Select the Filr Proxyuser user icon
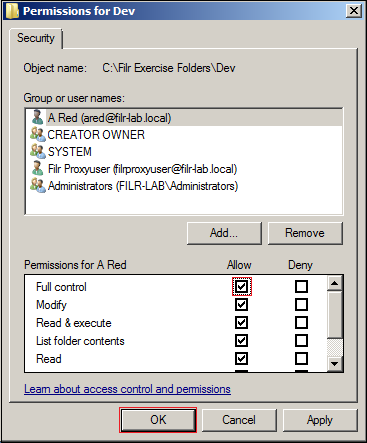 38,168
